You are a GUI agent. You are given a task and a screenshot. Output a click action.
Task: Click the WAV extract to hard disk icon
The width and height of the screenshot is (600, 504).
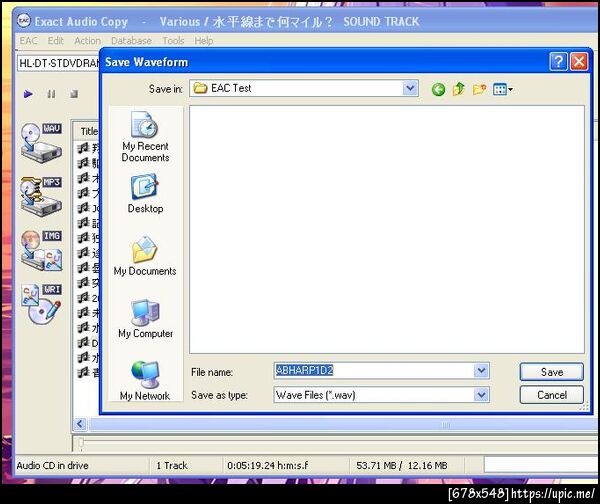point(41,143)
